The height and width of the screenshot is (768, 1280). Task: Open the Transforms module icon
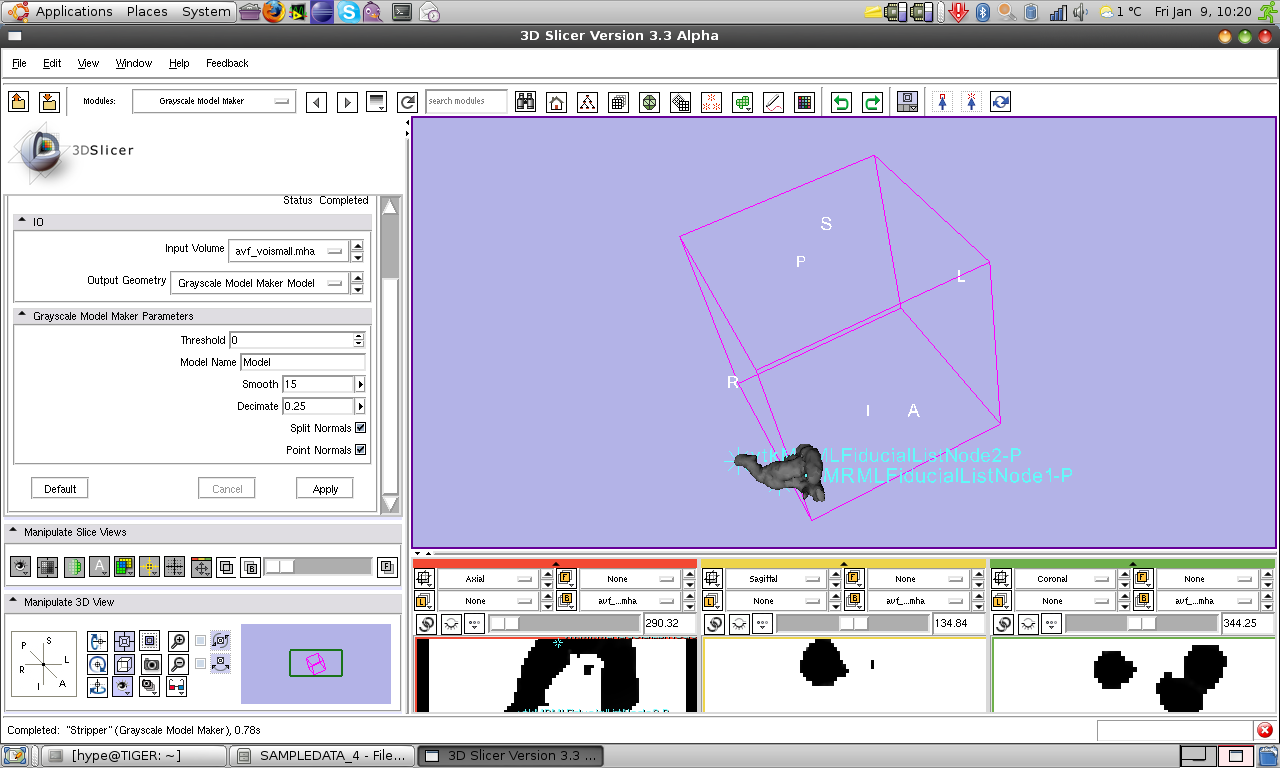(x=681, y=102)
